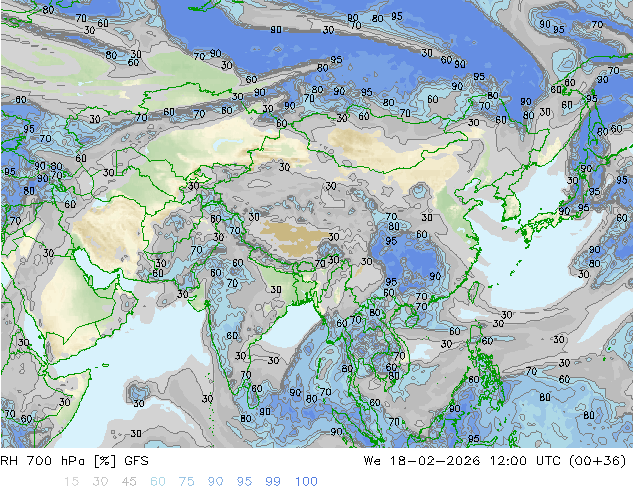
Task: Click the "RH 700 hPa [%] GFS" title
Action: click(x=74, y=461)
